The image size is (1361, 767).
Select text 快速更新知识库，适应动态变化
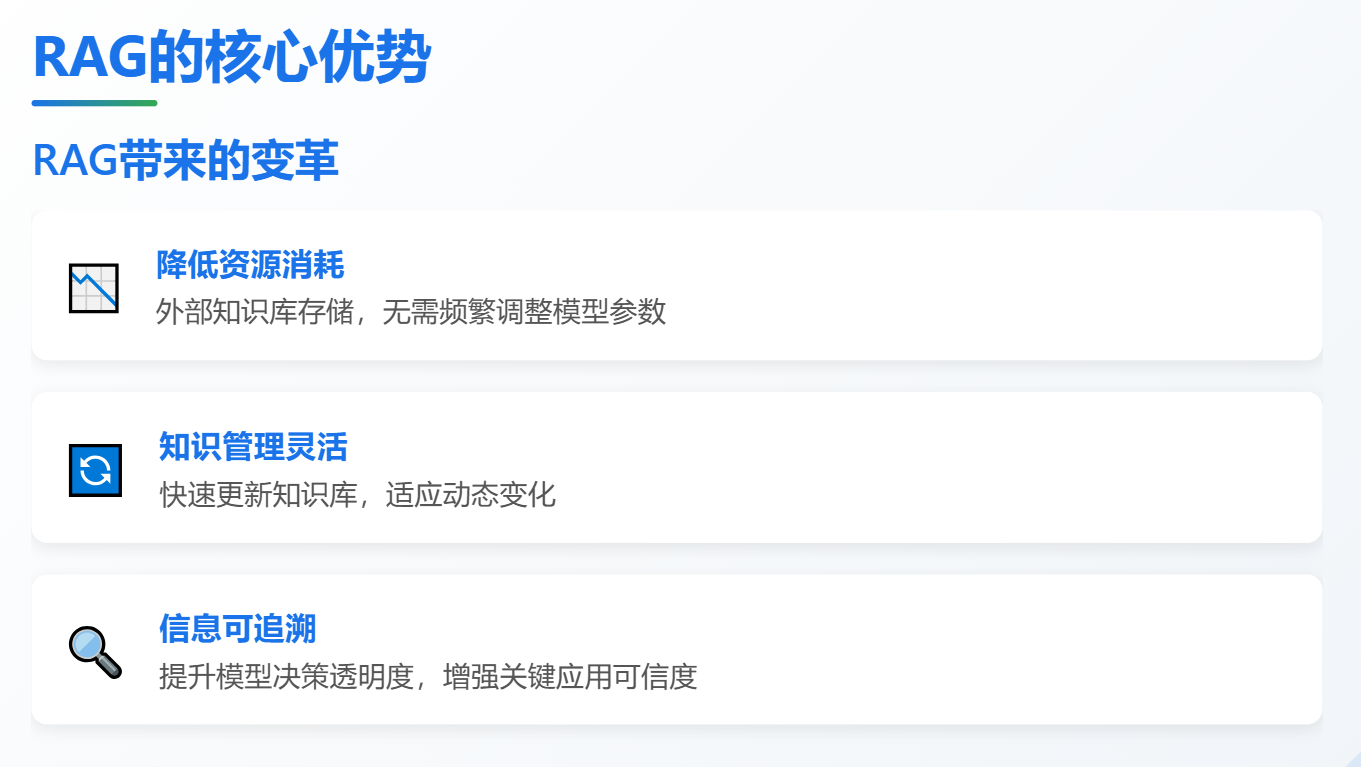point(357,494)
